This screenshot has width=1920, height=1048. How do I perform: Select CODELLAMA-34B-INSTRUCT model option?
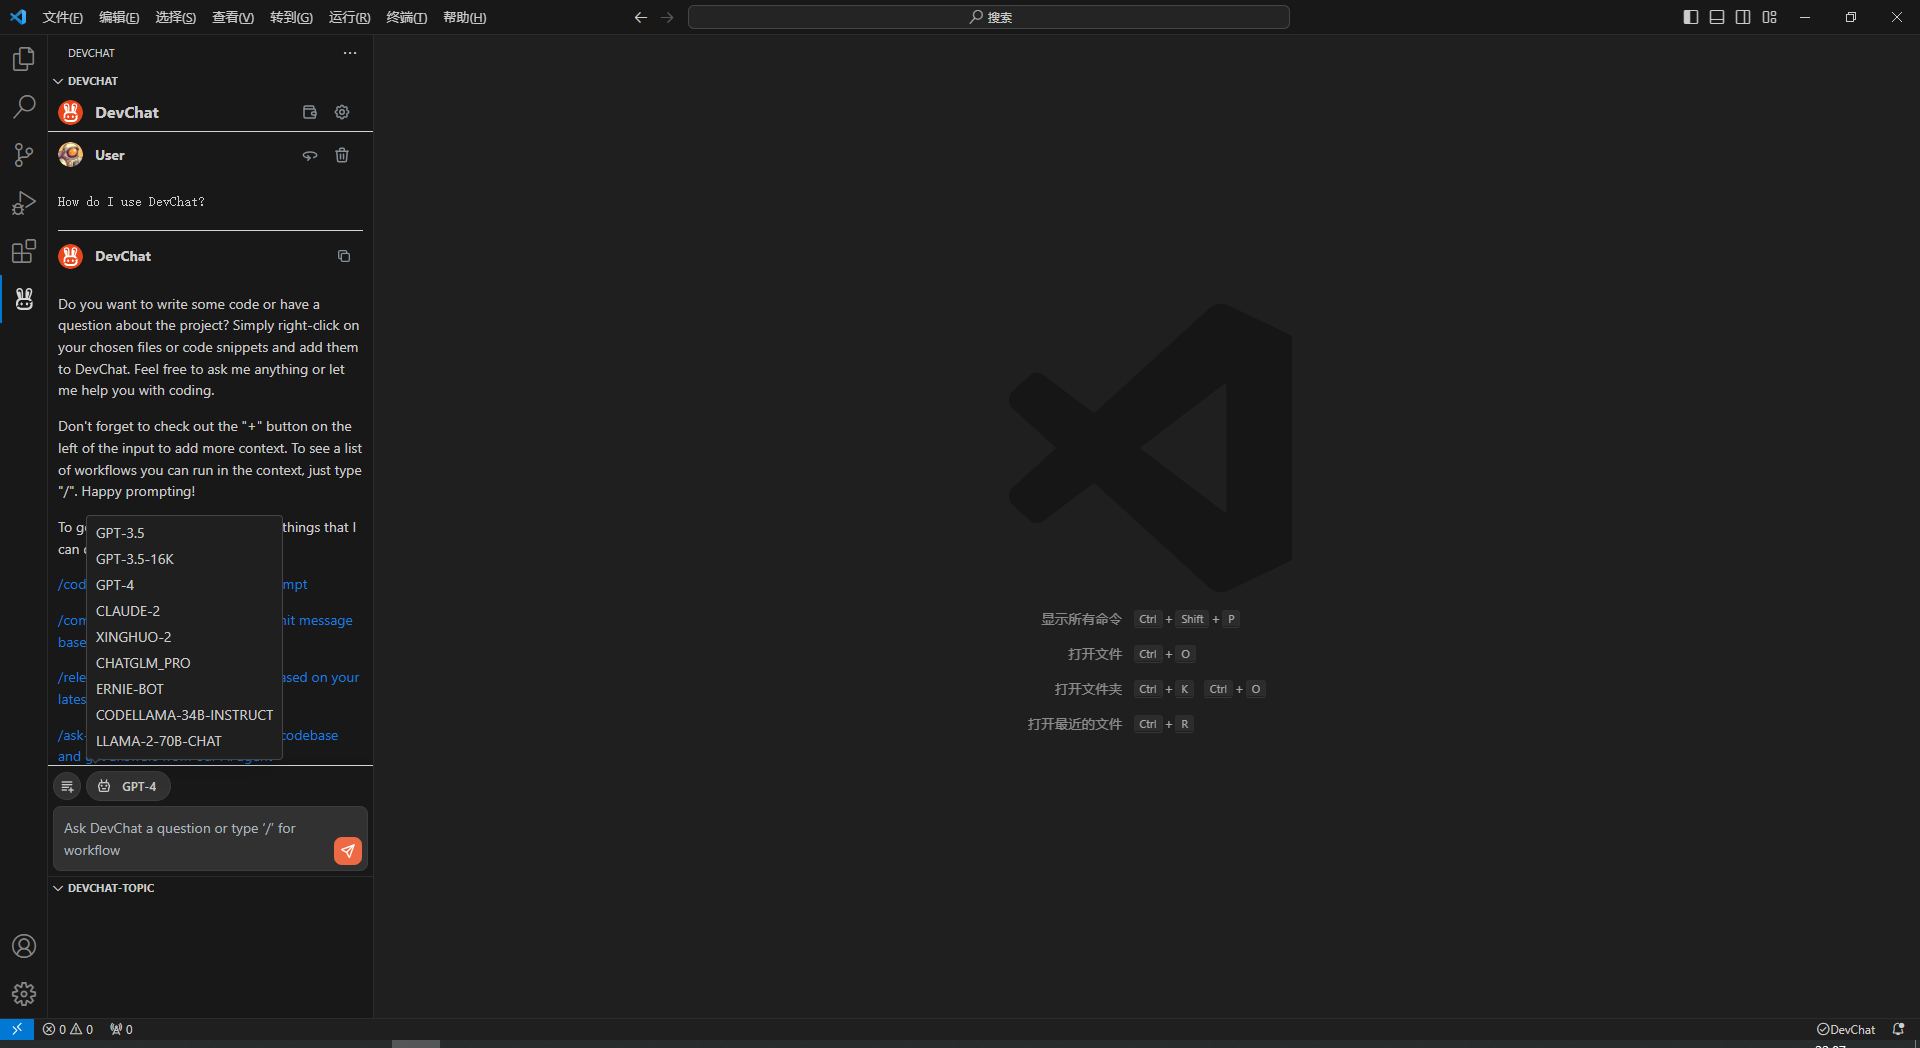(184, 715)
